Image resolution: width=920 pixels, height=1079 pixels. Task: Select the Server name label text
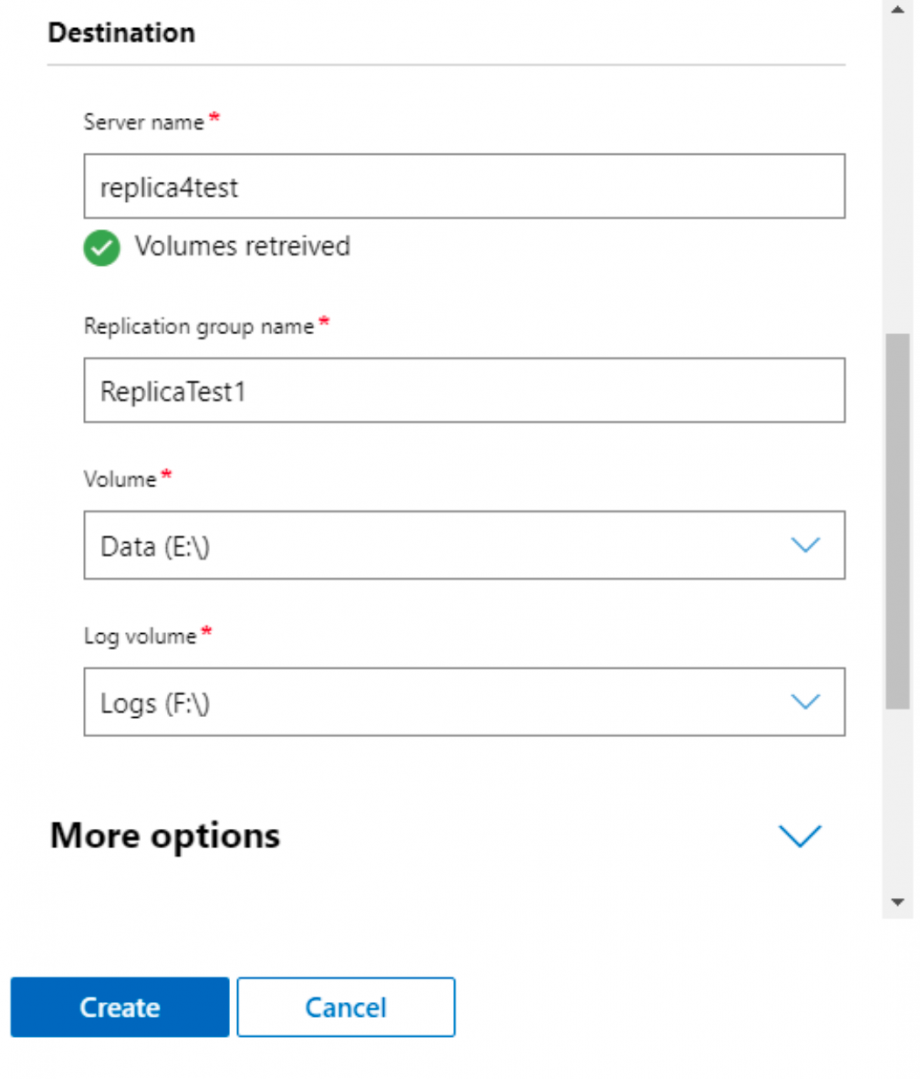point(146,122)
